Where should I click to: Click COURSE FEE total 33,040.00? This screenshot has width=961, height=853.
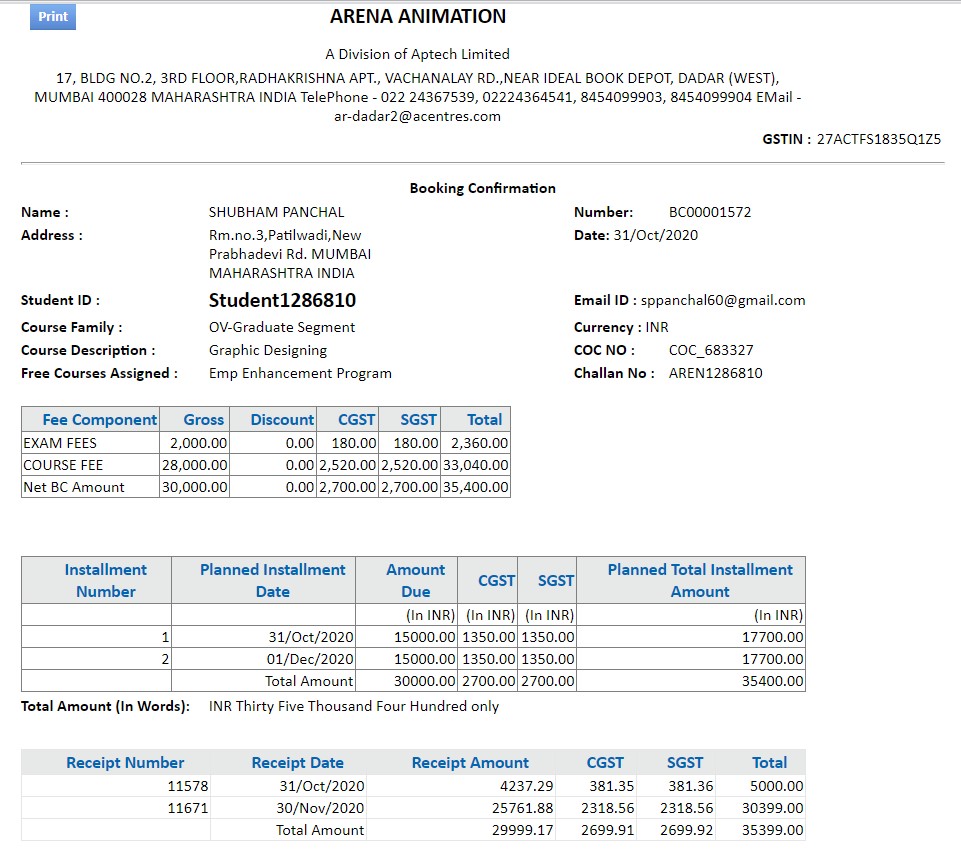(x=476, y=465)
